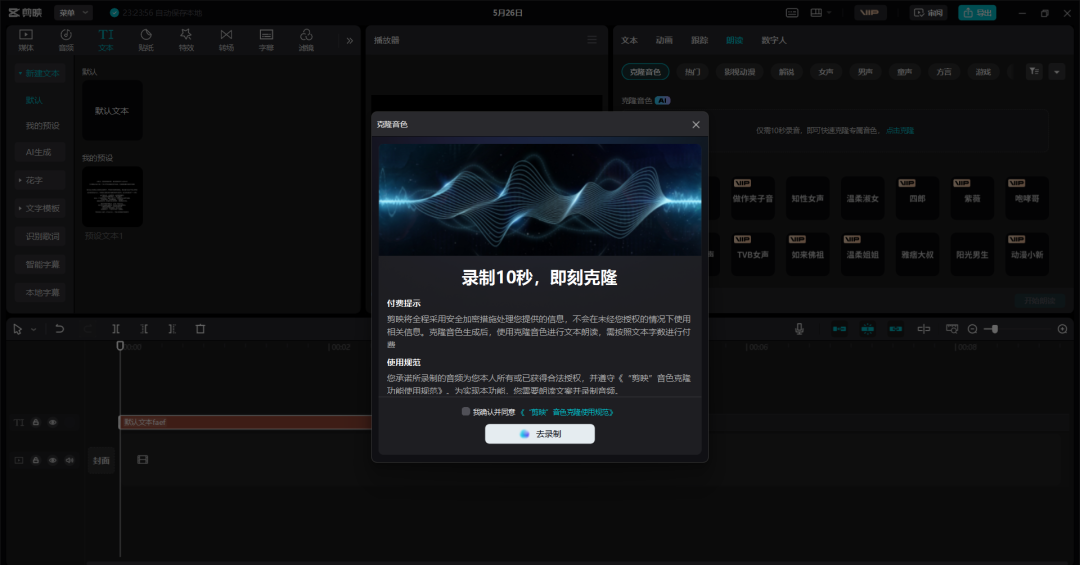Choose the 知性女声 voice card
The height and width of the screenshot is (565, 1080).
click(807, 198)
